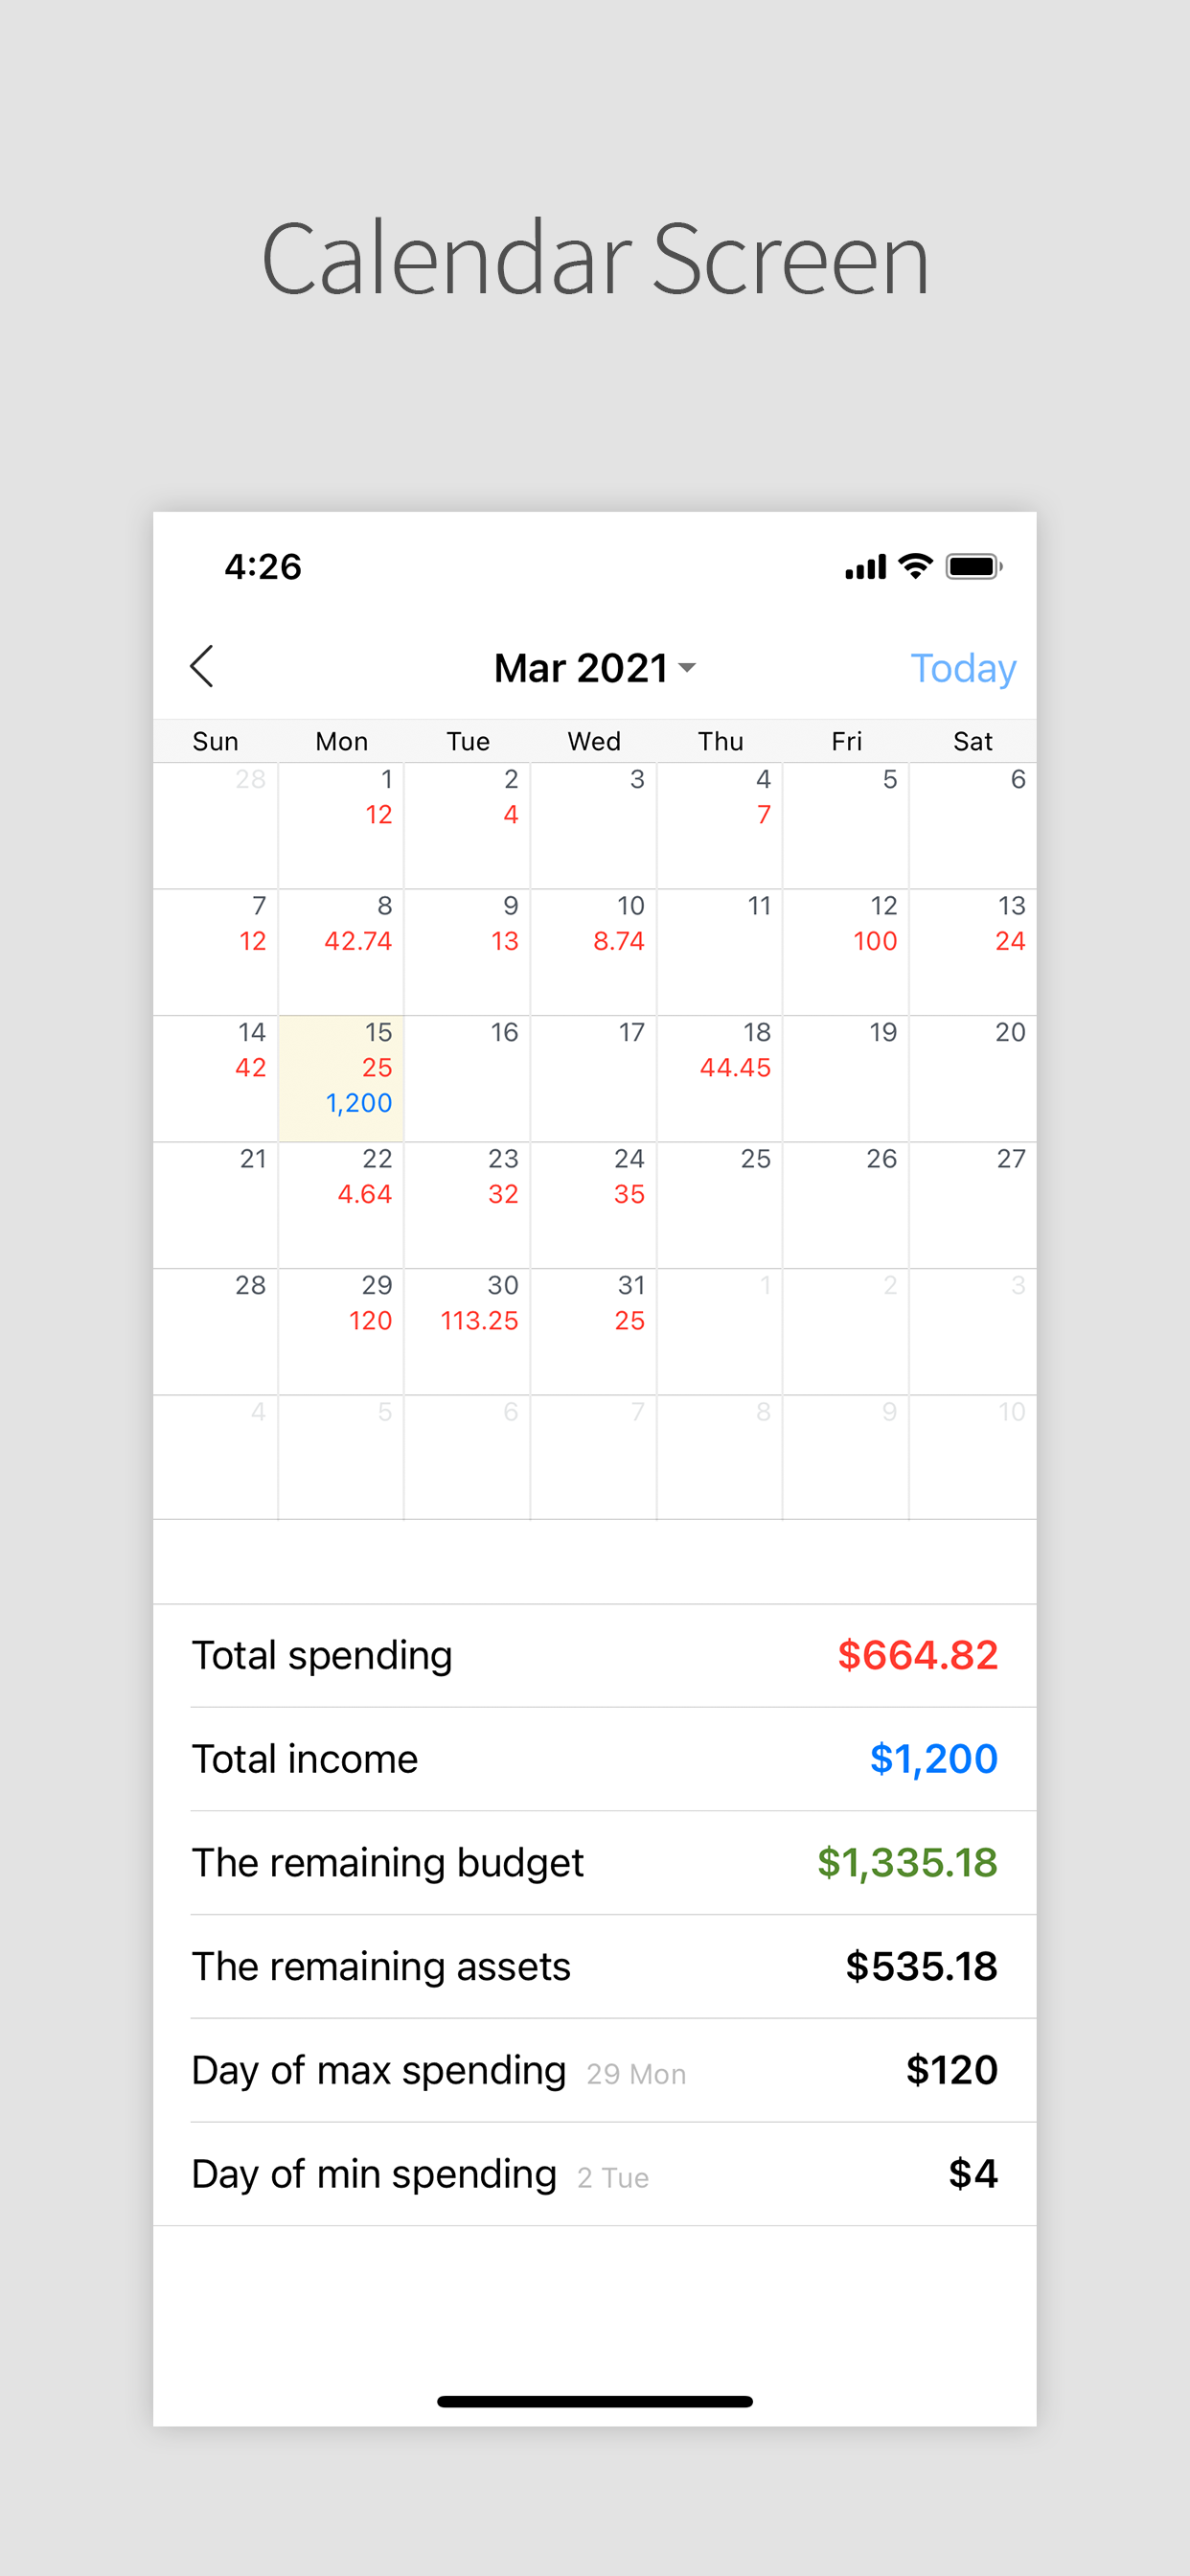Select March 31 with 25 spent

tap(593, 1332)
